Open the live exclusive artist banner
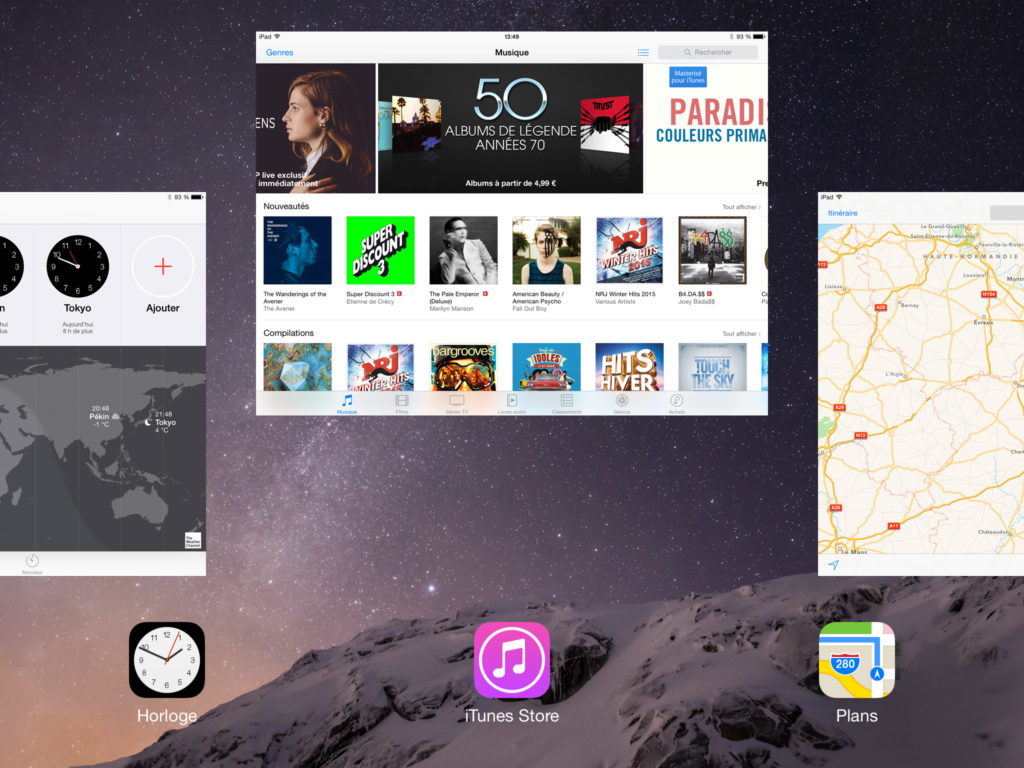Image resolution: width=1024 pixels, height=768 pixels. click(x=315, y=128)
